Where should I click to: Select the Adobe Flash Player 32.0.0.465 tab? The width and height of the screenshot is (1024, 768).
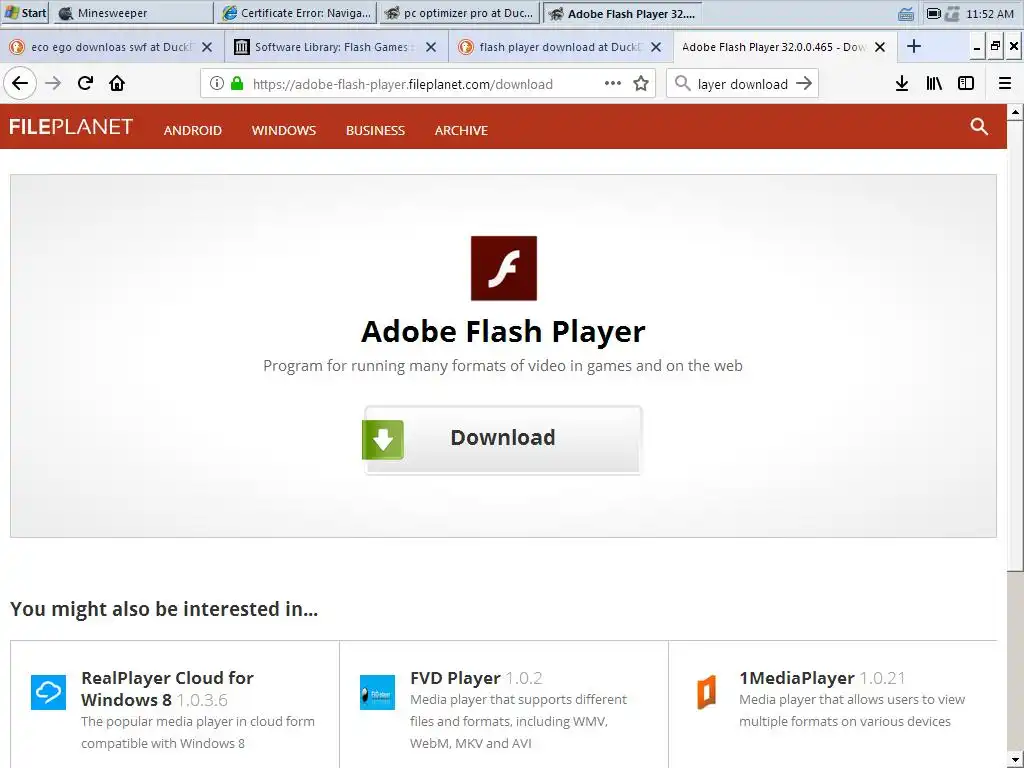pos(784,47)
